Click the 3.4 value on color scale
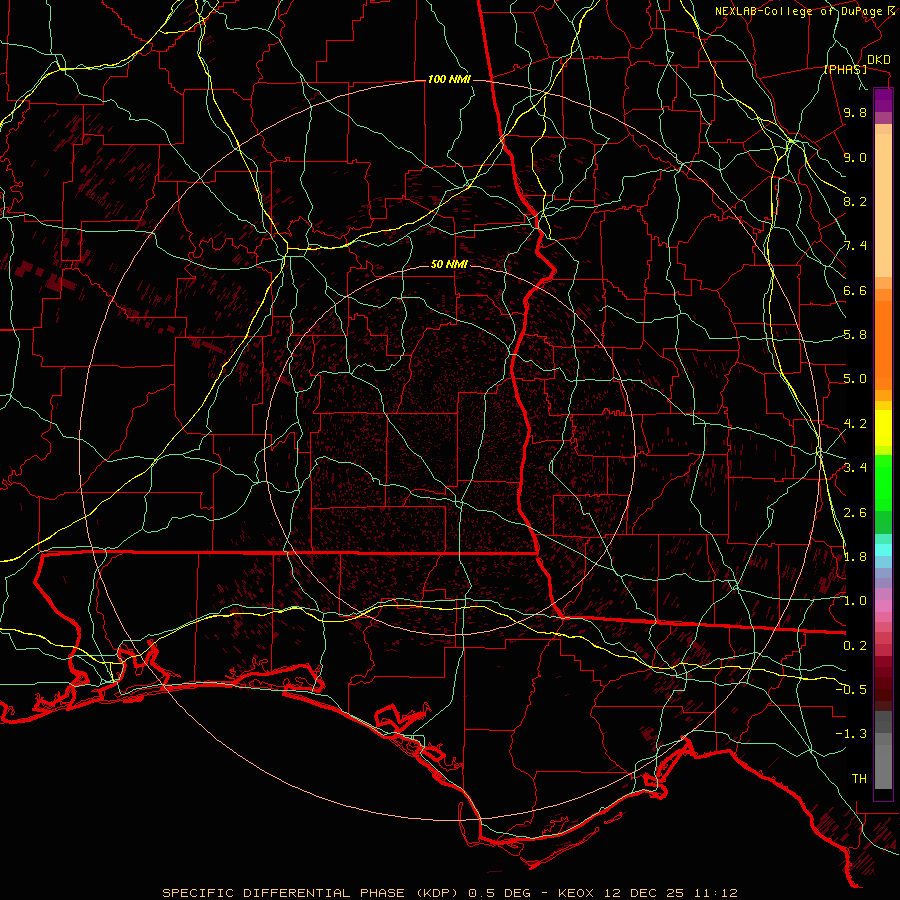Screen dimensions: 900x900 pos(855,468)
